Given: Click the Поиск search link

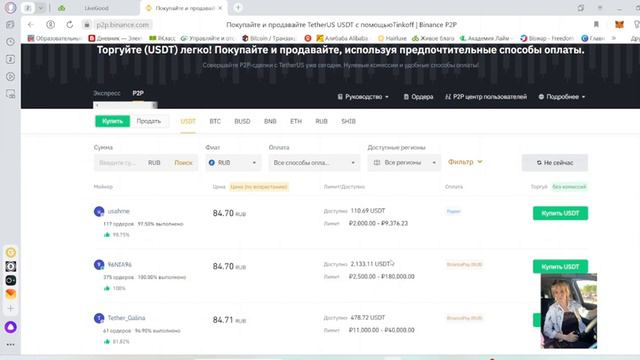Looking at the screenshot, I should point(183,162).
